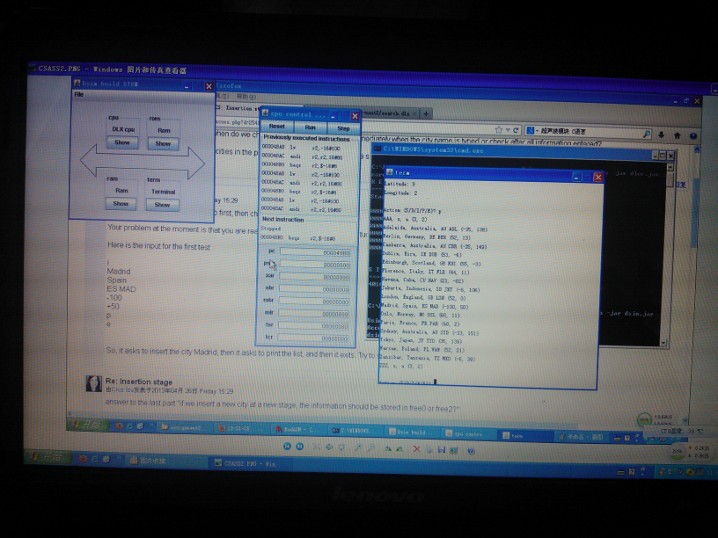The image size is (718, 538).
Task: Open viewer Help via blue question icon
Action: (x=470, y=451)
